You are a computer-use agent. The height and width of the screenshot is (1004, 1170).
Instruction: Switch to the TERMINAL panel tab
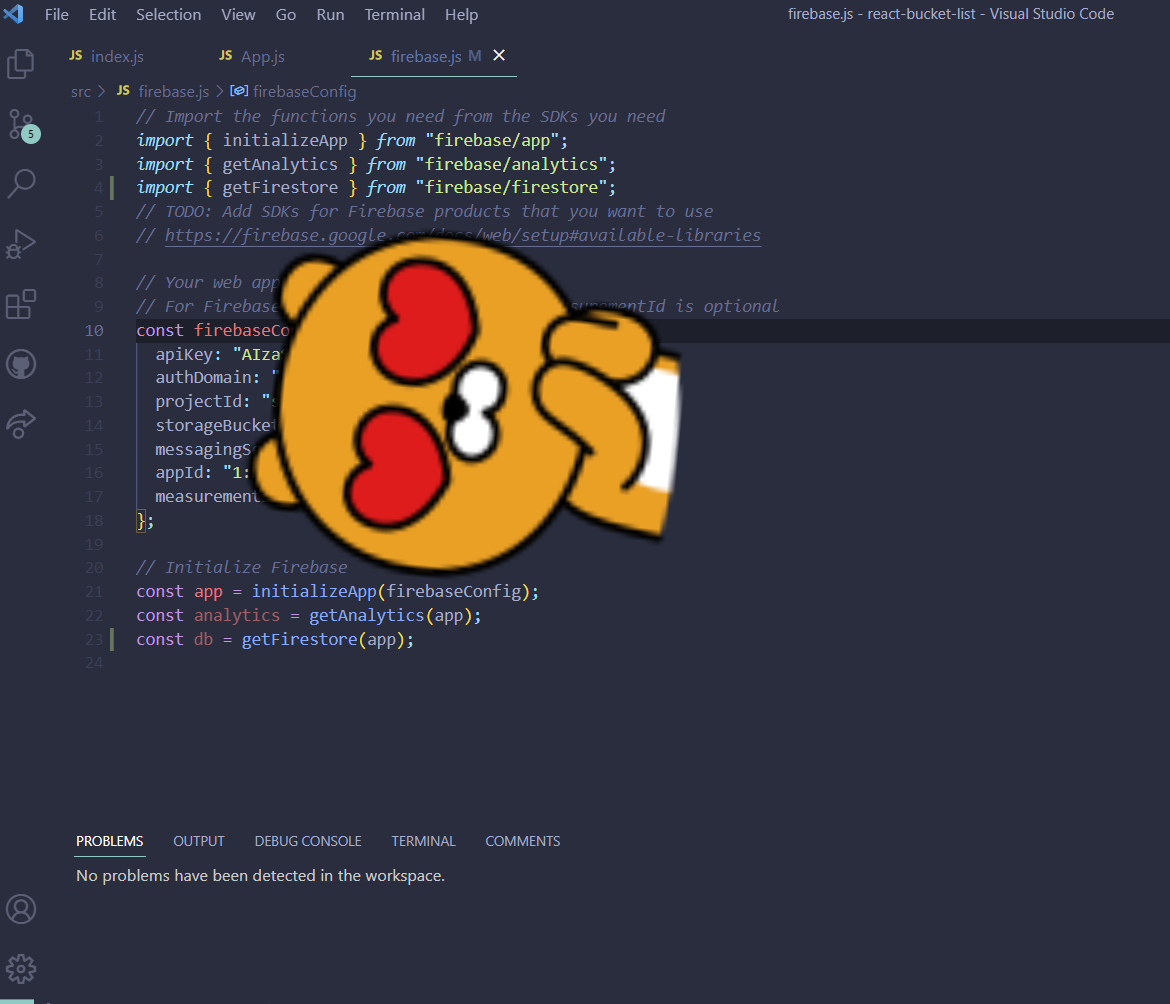pyautogui.click(x=423, y=841)
